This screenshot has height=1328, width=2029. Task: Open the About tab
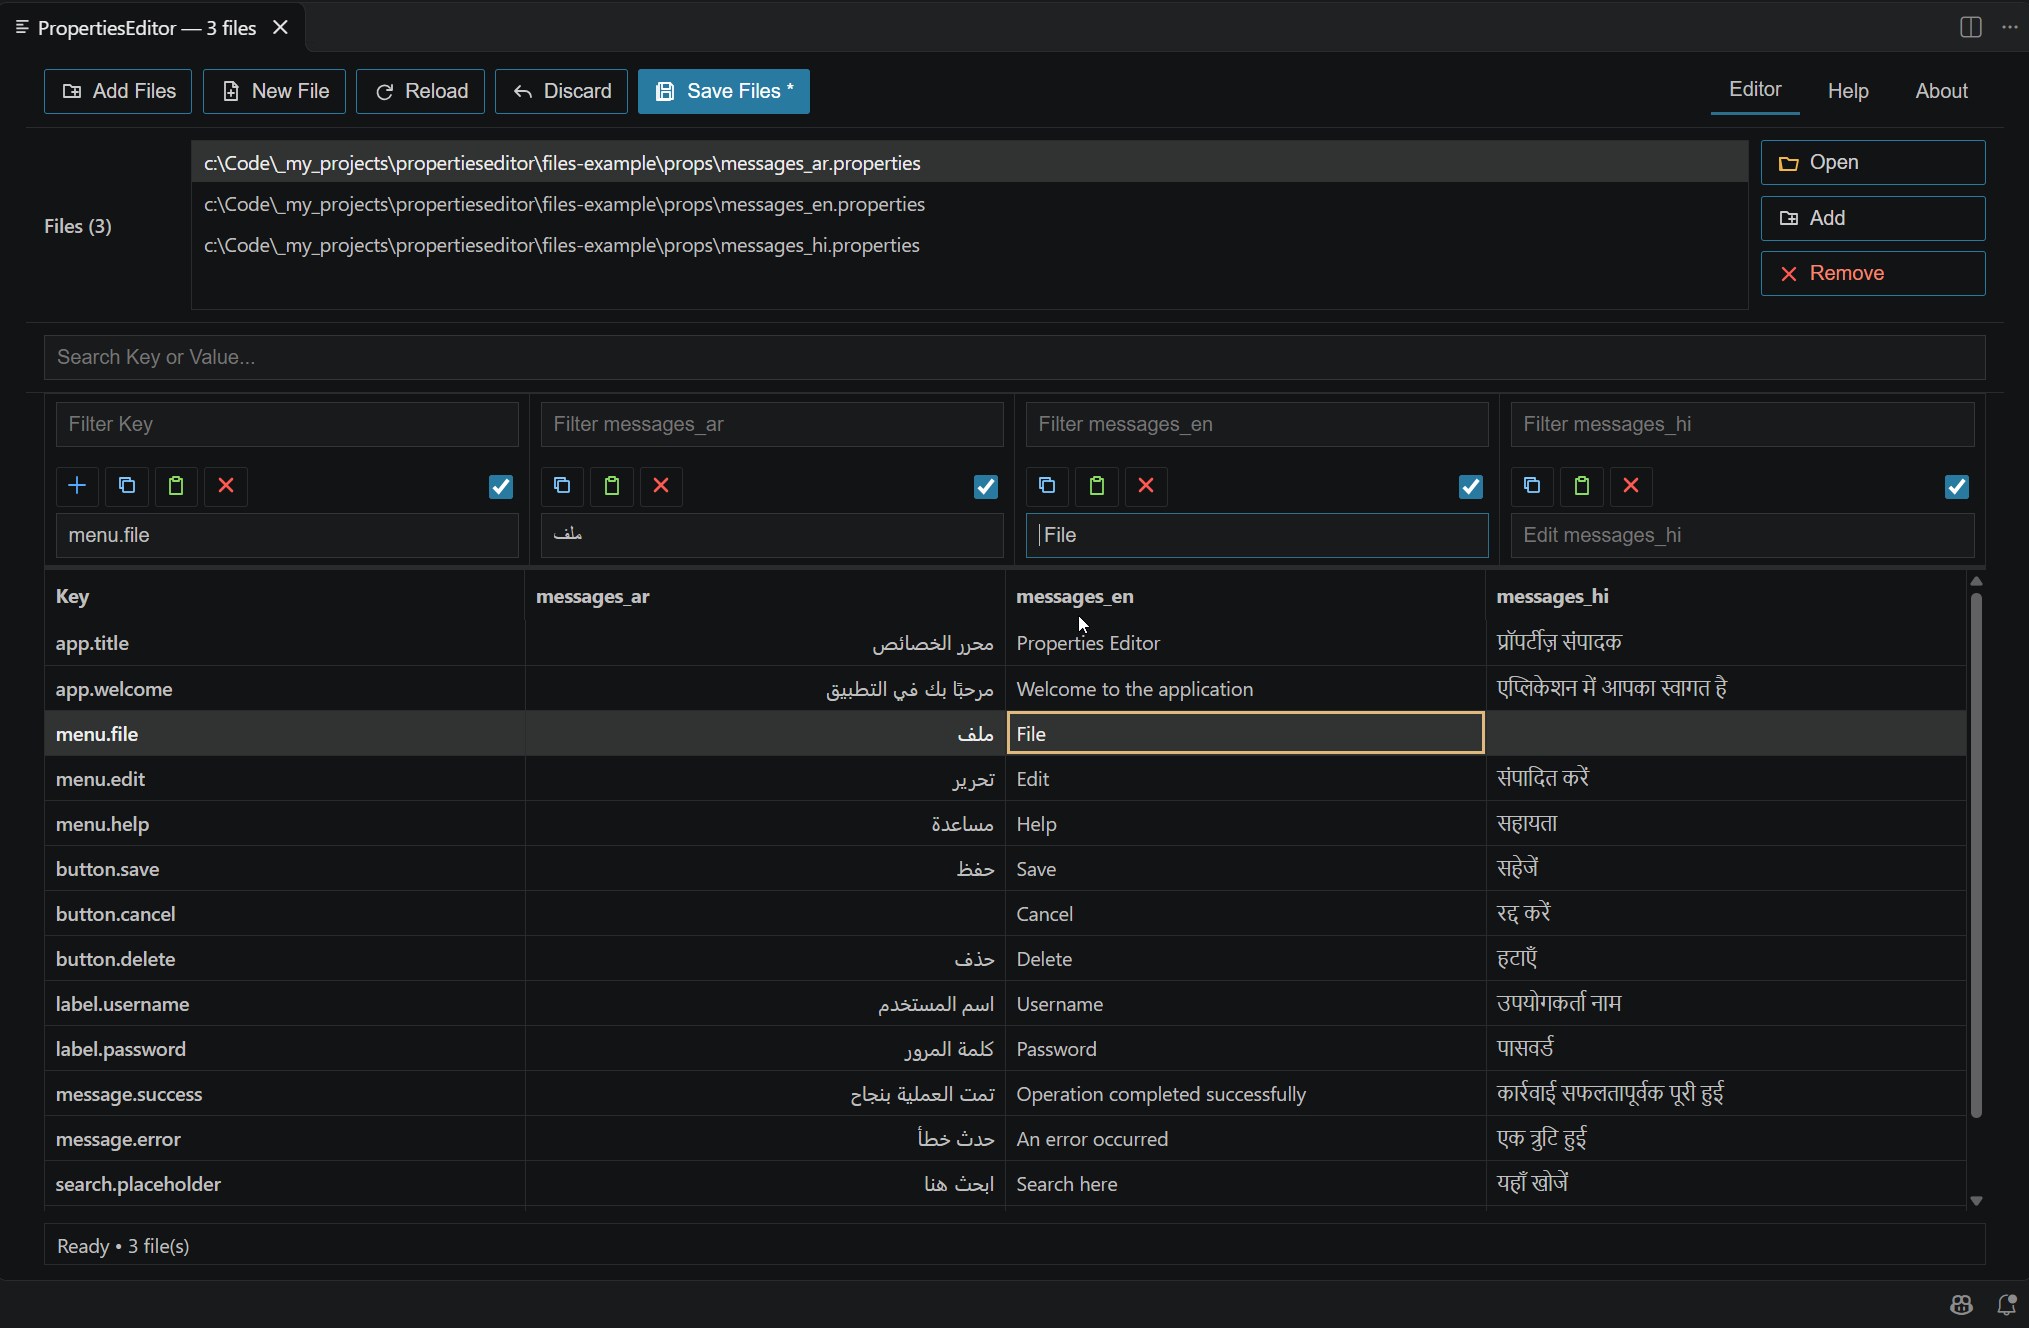(1941, 91)
